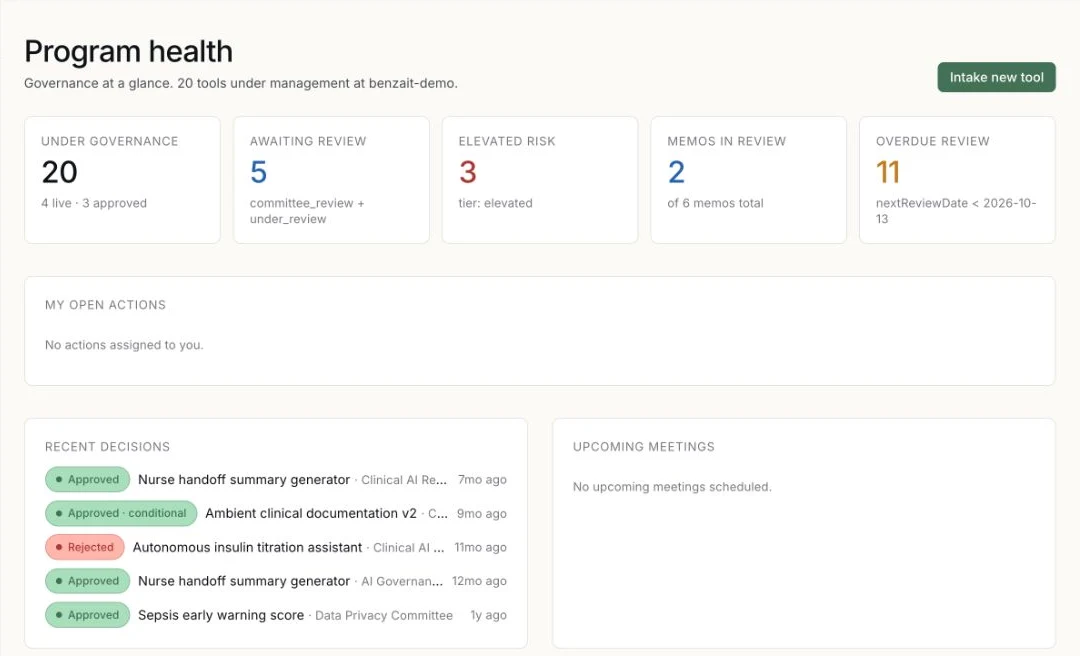
Task: Click the Recent Decisions heading
Action: click(x=107, y=447)
